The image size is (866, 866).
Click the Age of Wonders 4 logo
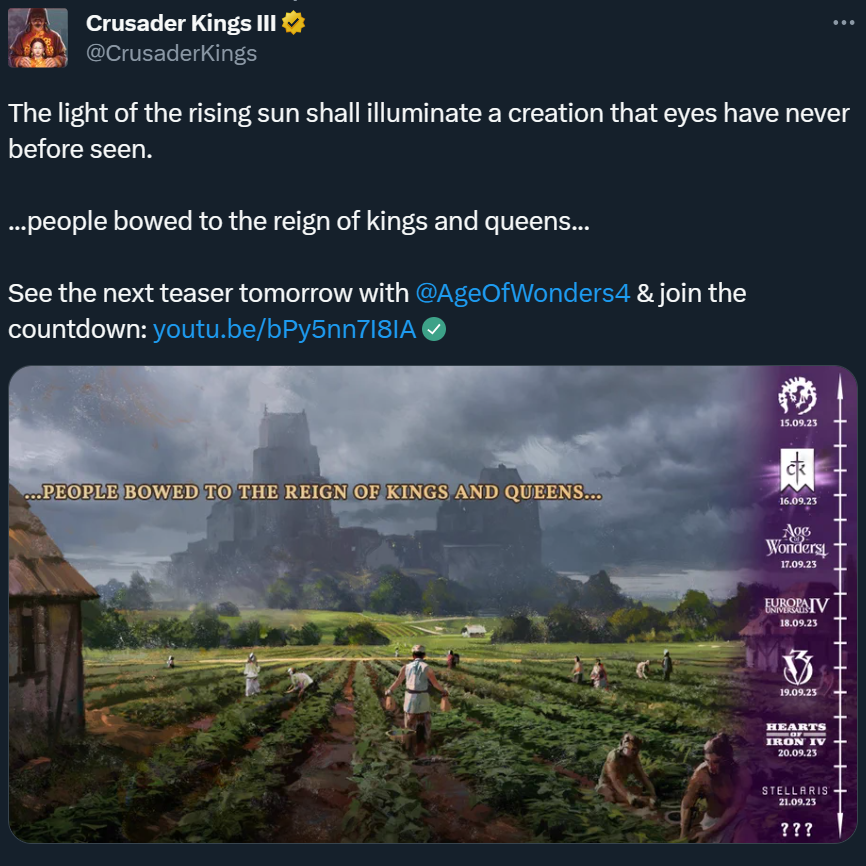[x=797, y=540]
